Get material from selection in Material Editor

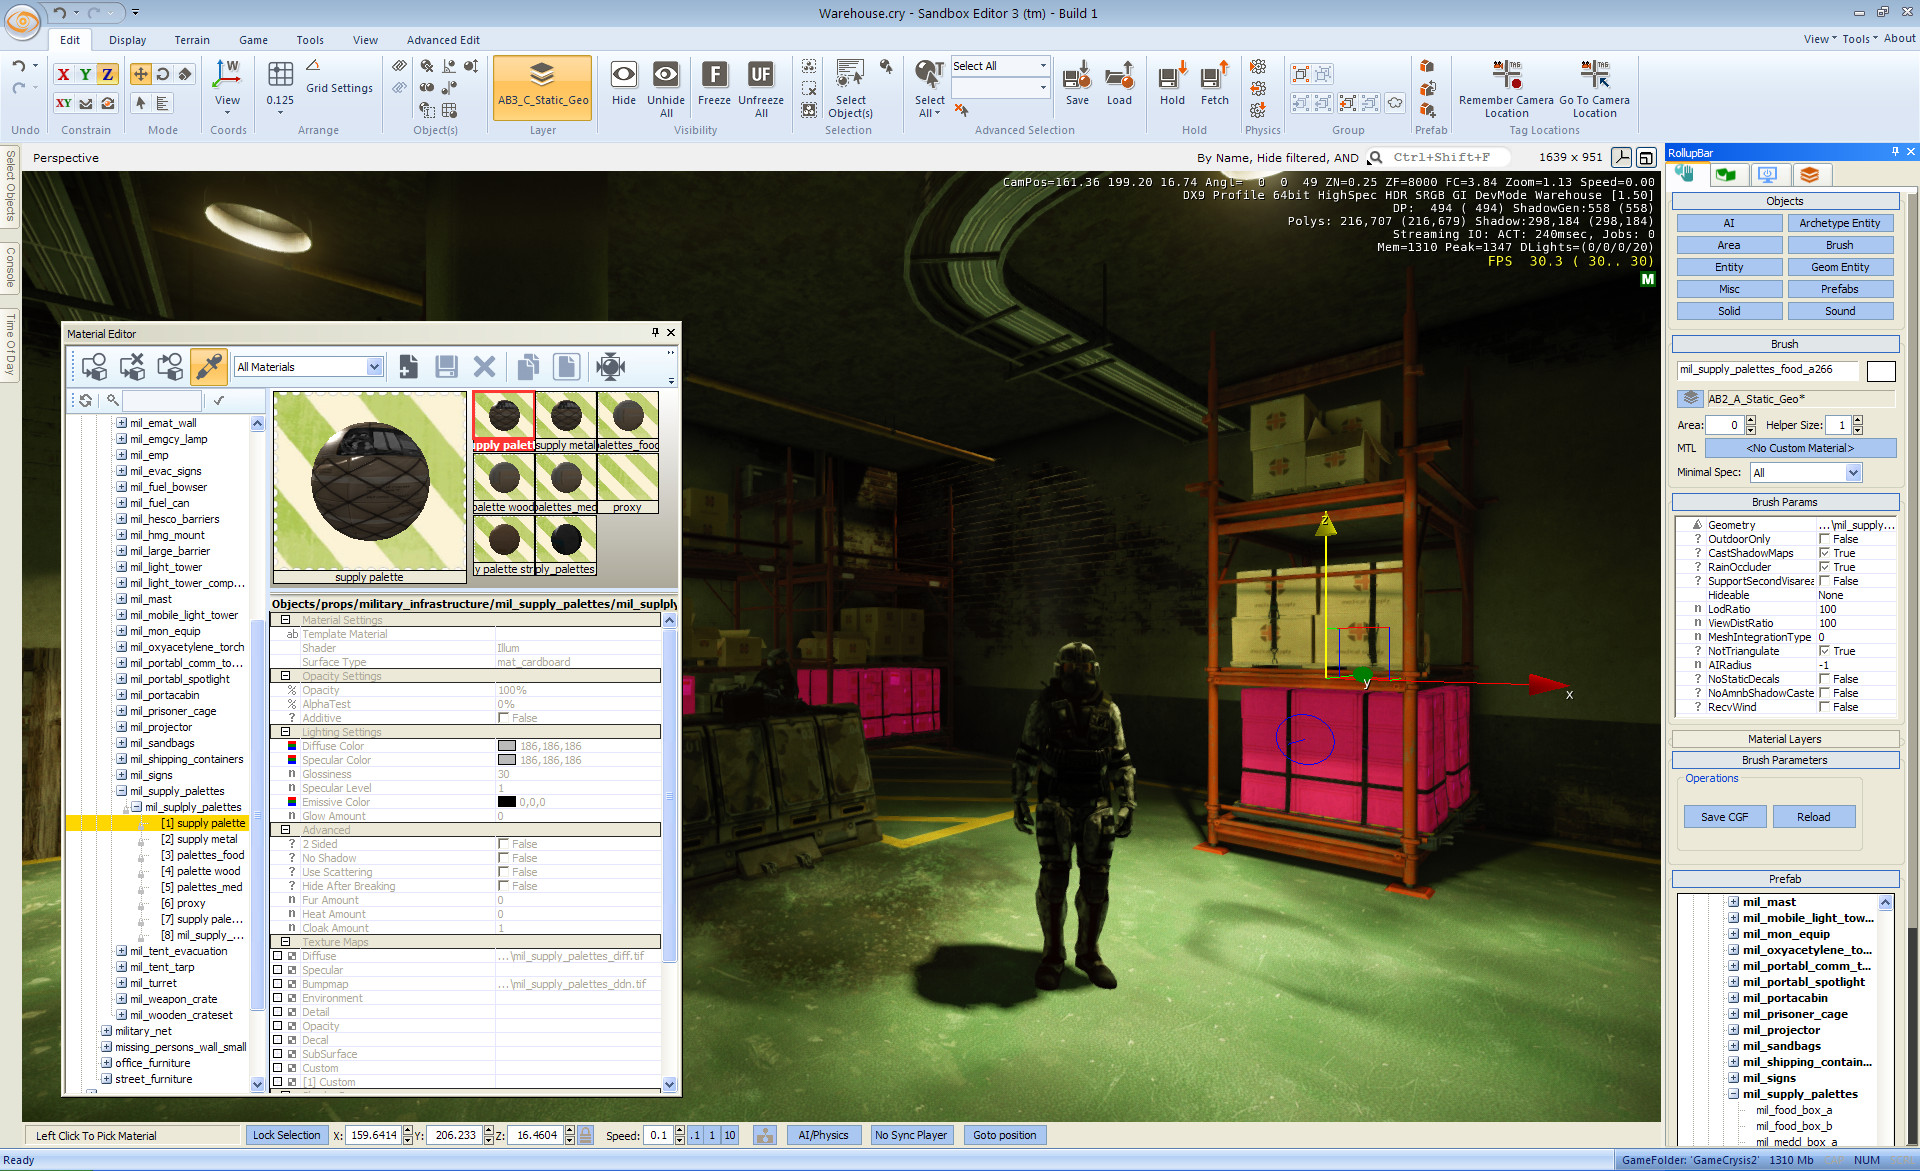(170, 367)
